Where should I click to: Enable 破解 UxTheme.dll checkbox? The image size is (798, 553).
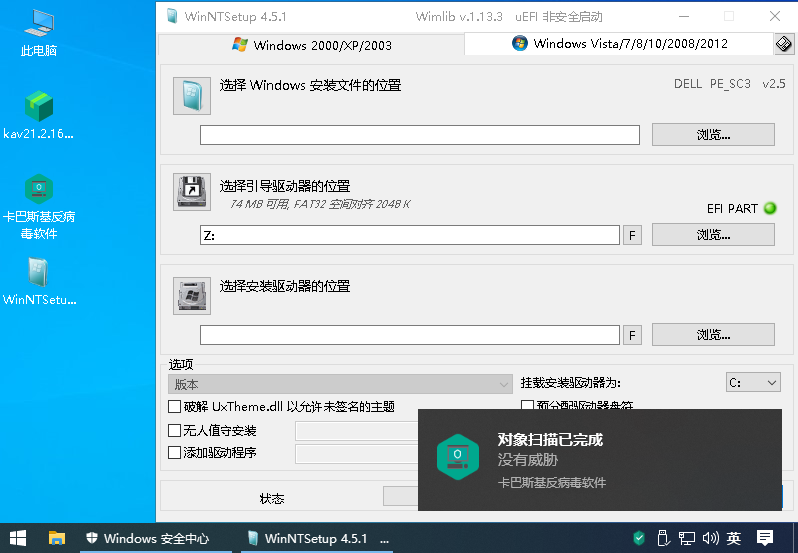tap(174, 406)
